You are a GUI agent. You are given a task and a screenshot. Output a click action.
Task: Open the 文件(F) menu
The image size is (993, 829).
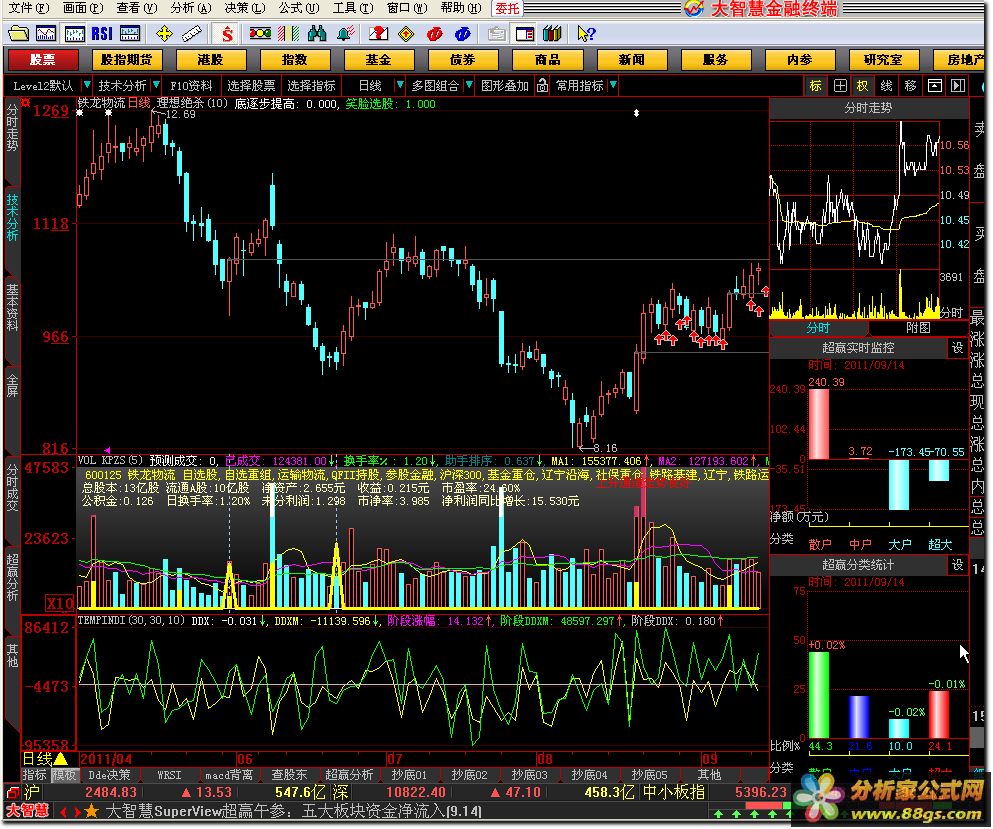click(x=29, y=8)
